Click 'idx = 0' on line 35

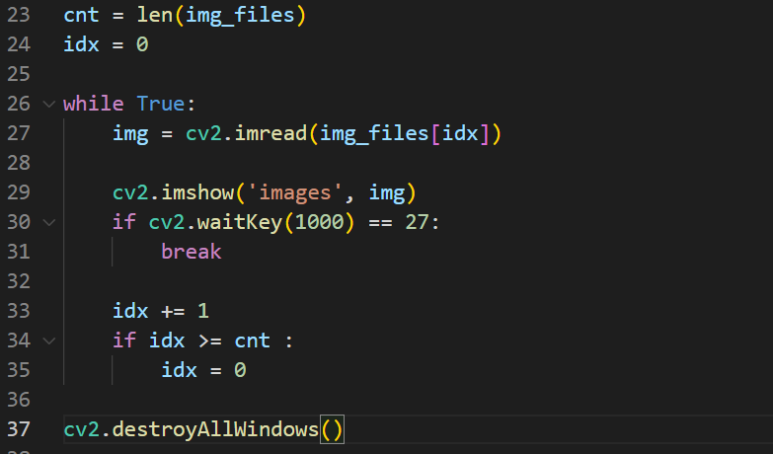[x=204, y=370]
